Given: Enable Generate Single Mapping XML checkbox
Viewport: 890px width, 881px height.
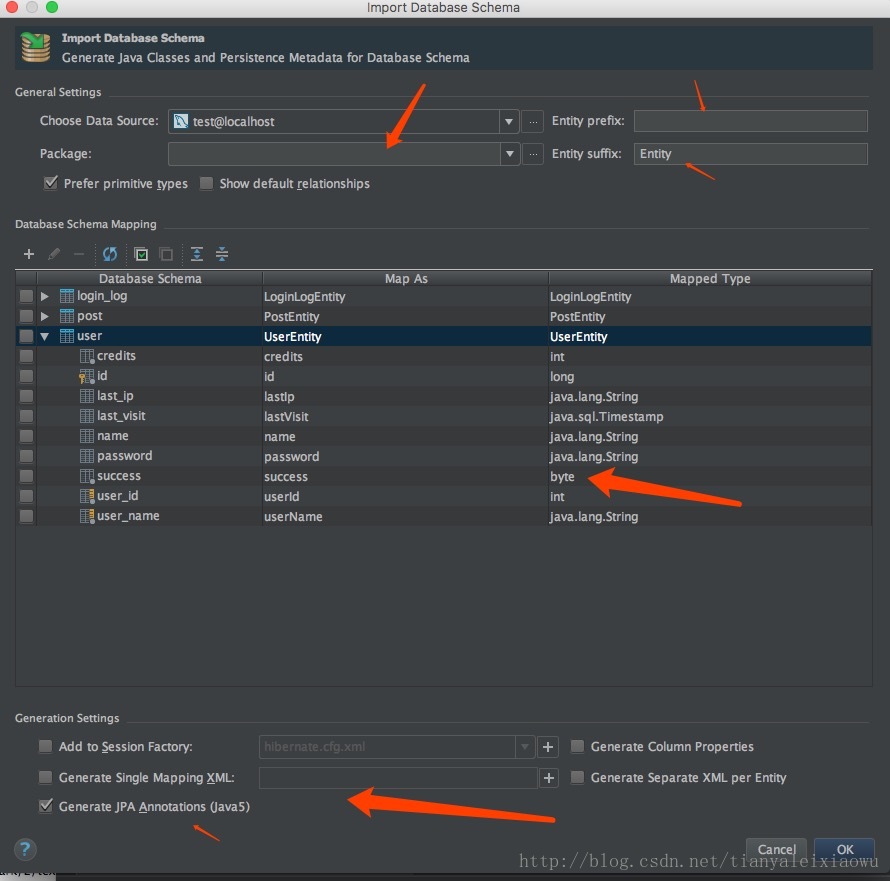Looking at the screenshot, I should tap(45, 777).
